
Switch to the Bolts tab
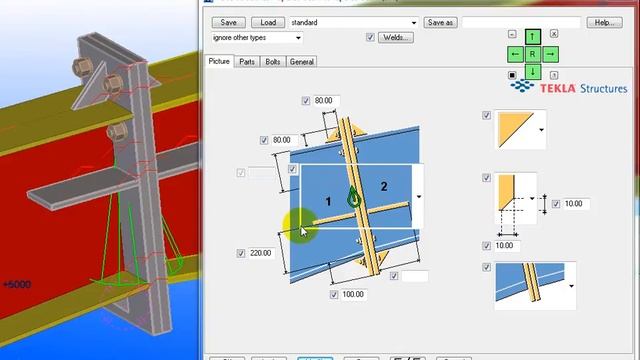pyautogui.click(x=273, y=62)
